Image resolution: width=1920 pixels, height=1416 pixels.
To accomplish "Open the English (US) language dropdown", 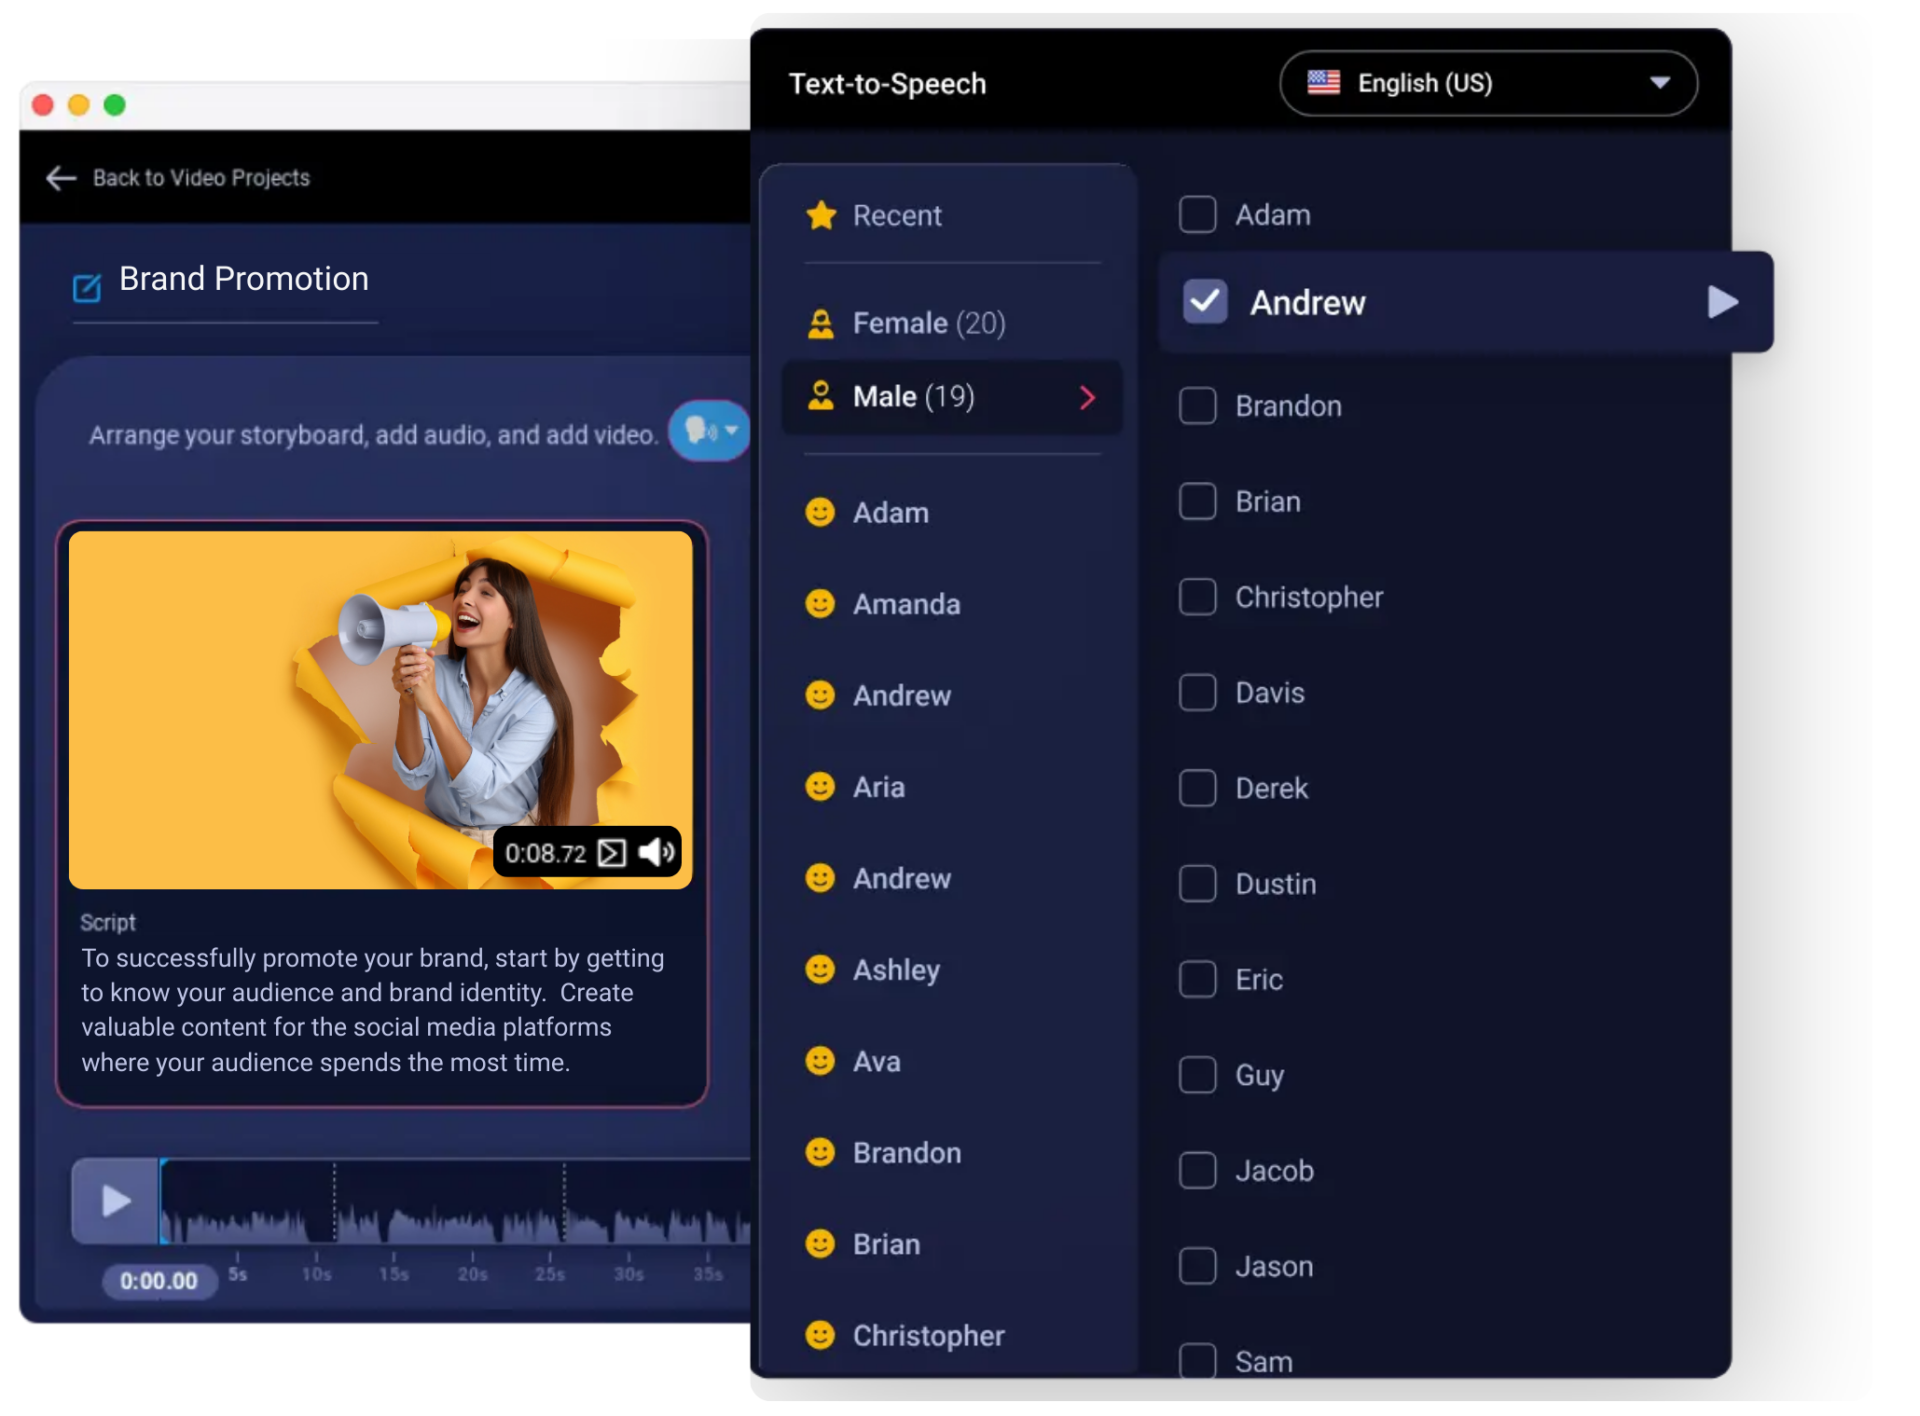I will (1661, 83).
